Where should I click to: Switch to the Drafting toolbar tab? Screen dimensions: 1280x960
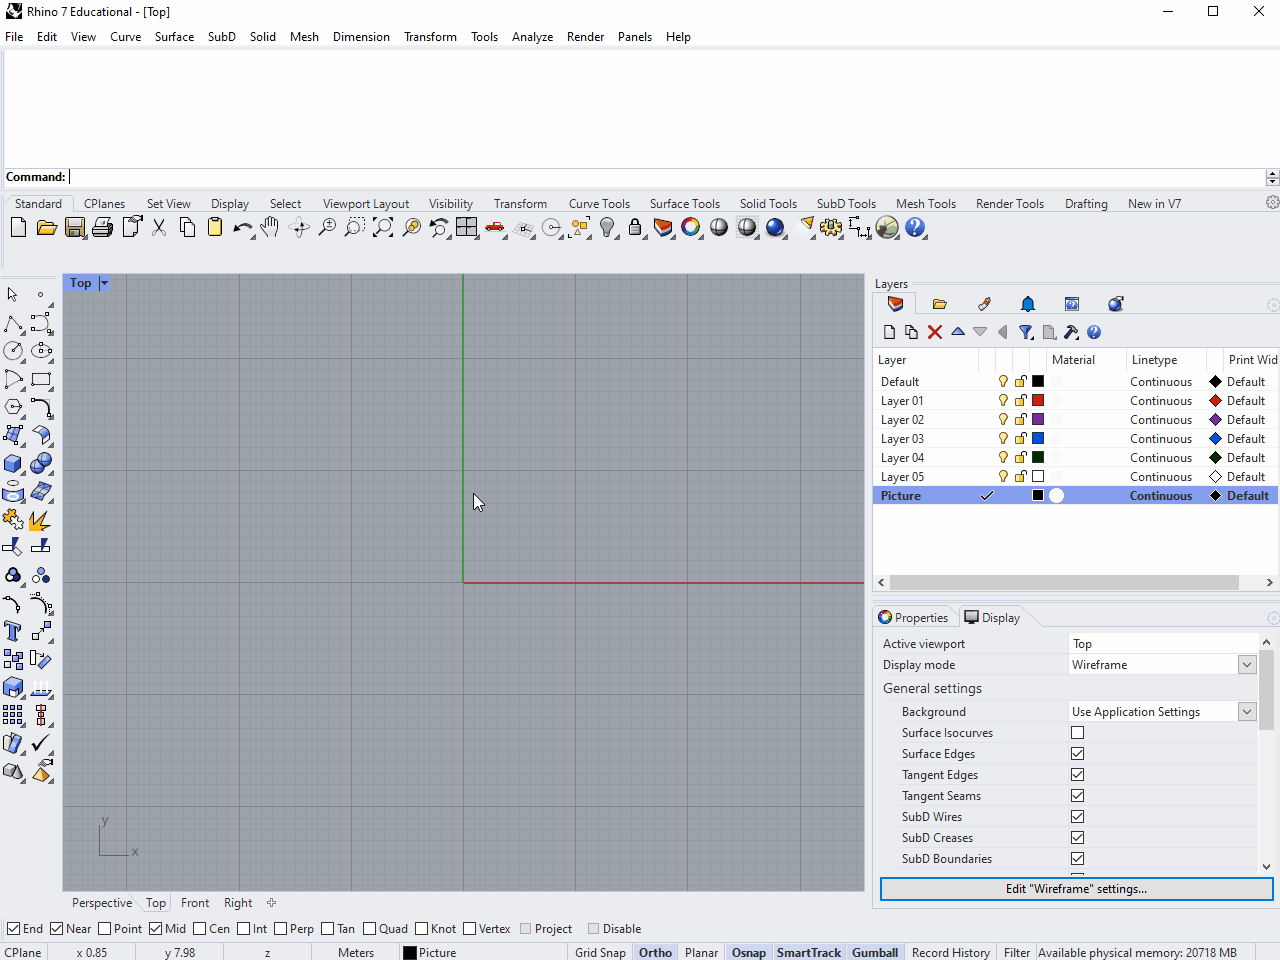coord(1086,204)
